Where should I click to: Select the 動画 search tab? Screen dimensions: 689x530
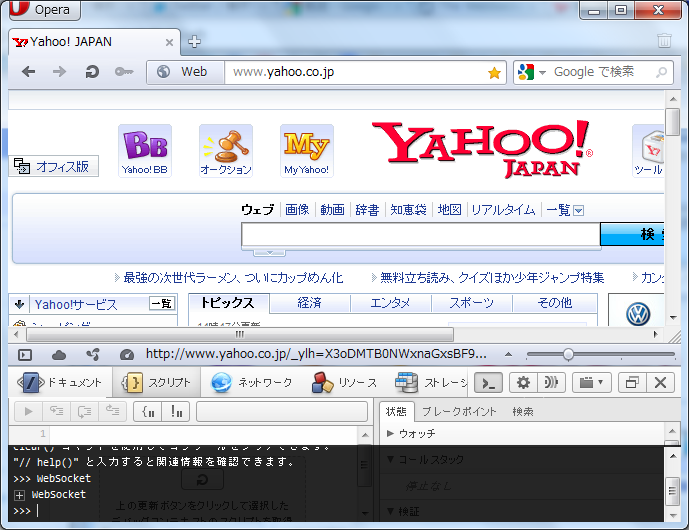[332, 210]
